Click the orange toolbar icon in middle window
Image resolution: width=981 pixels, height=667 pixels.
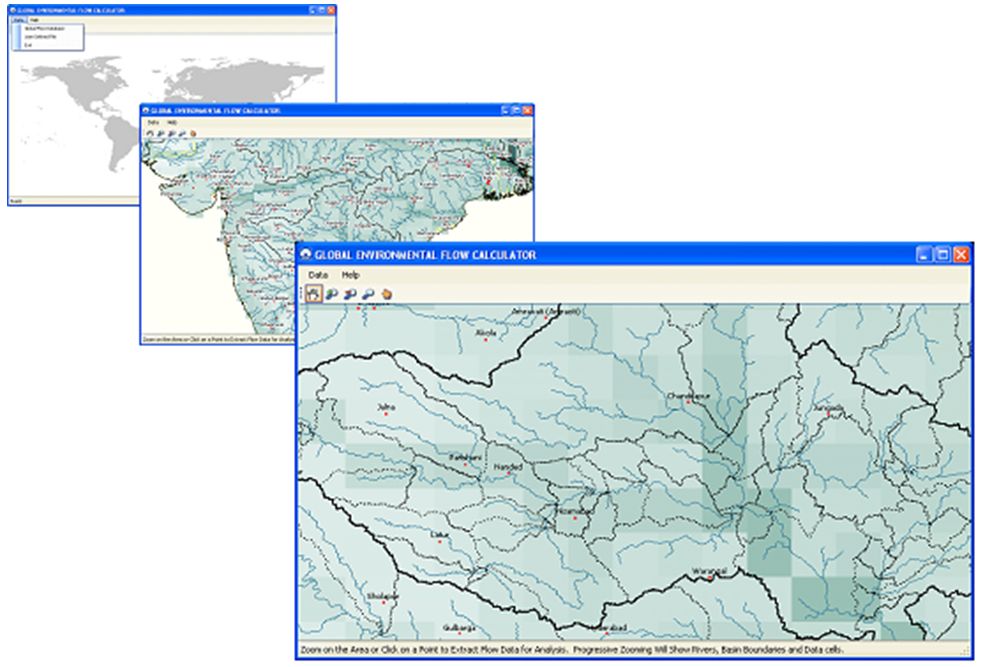coord(192,133)
